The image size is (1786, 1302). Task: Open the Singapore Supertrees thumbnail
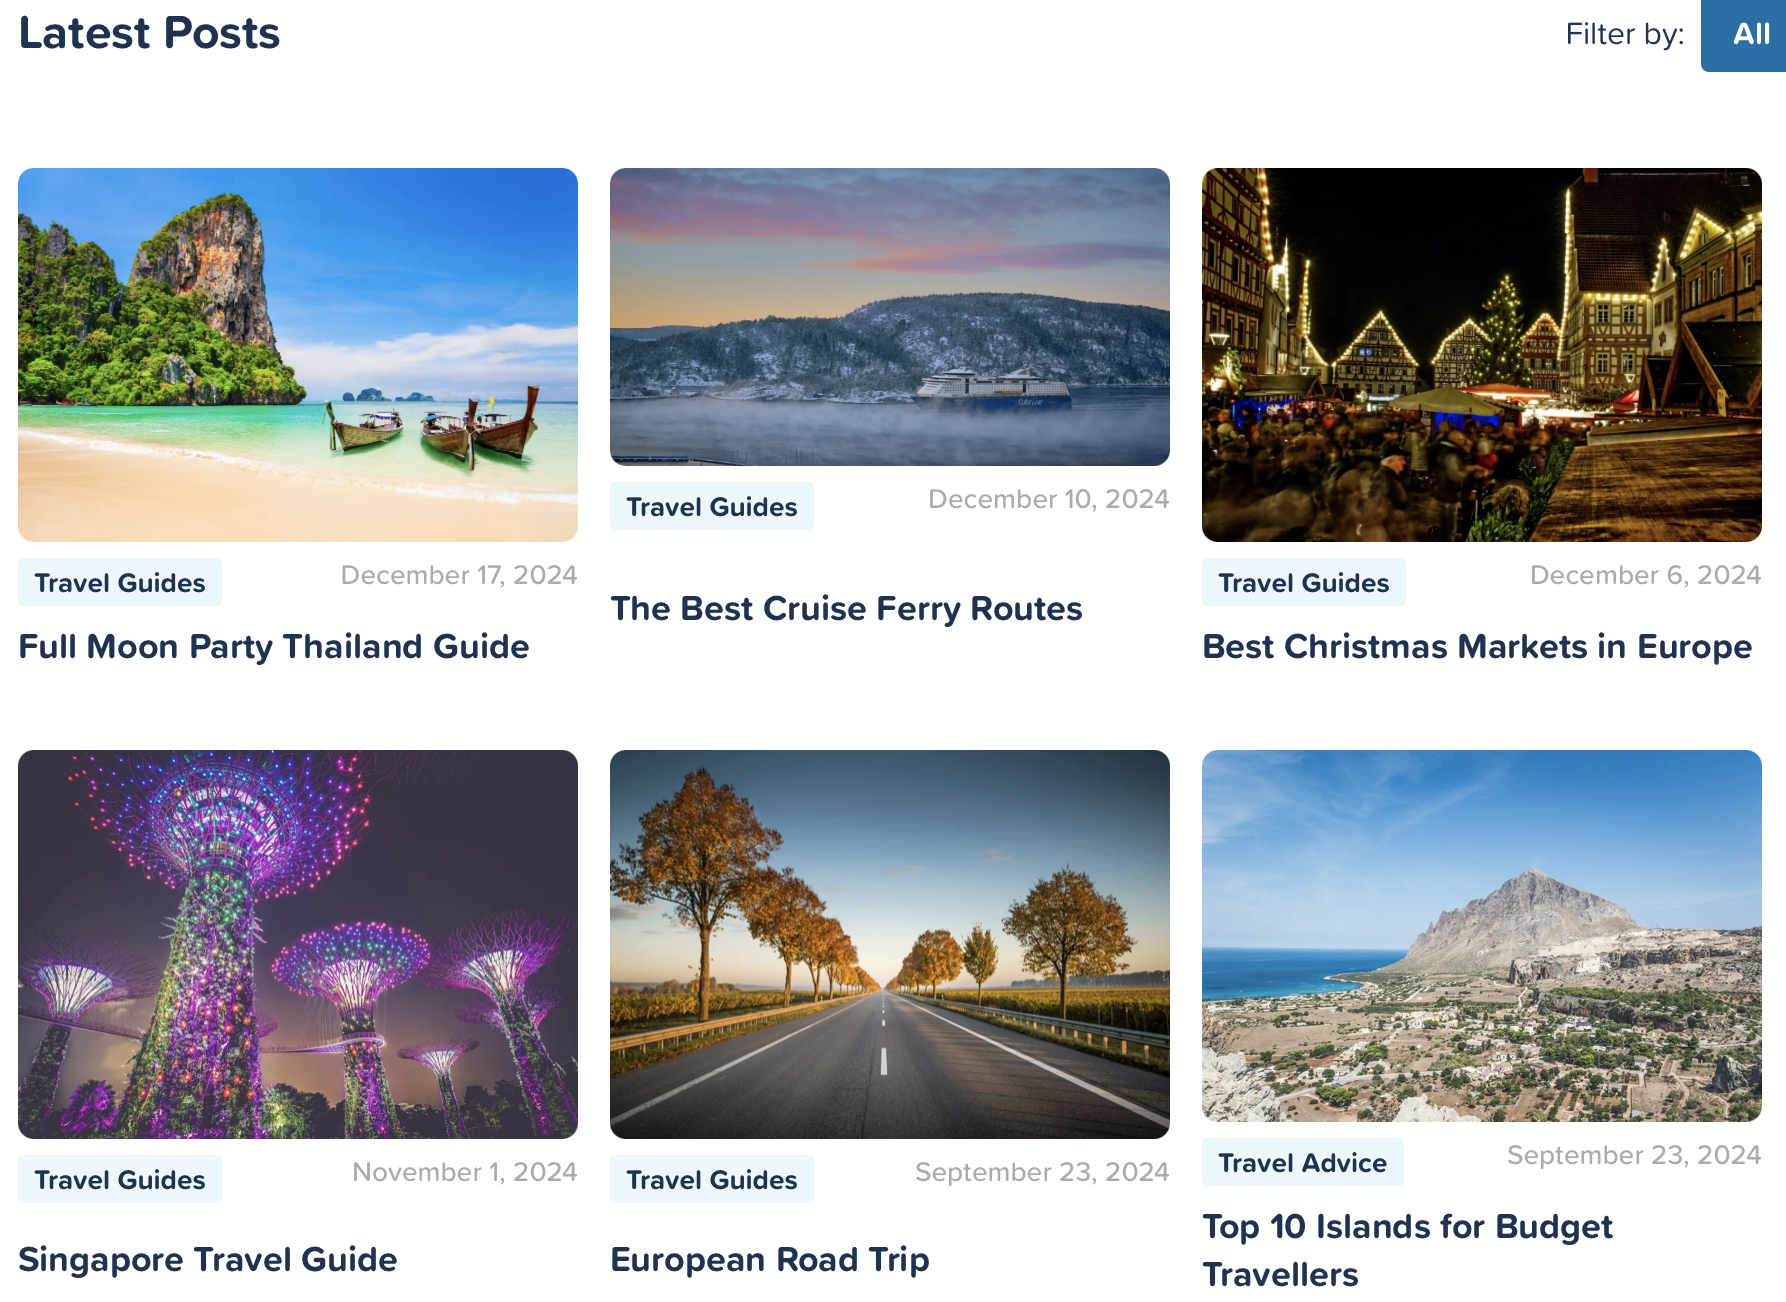pos(298,944)
